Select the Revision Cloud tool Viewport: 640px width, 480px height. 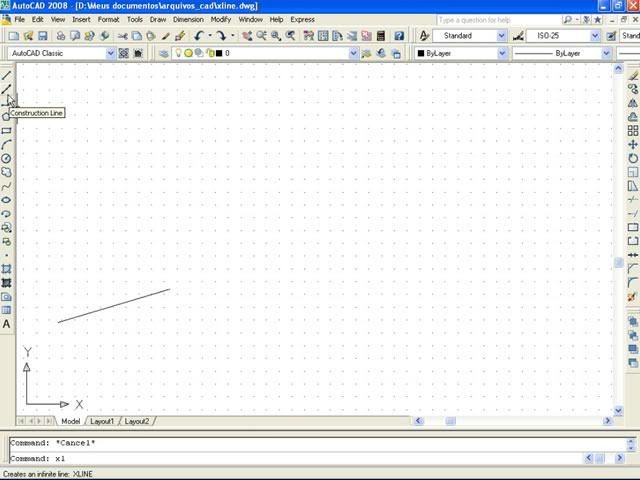7,173
